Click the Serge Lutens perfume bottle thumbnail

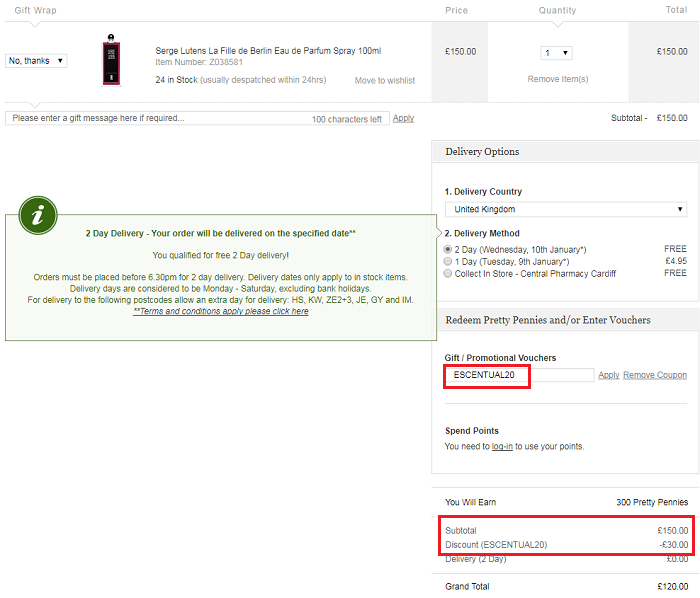coord(111,59)
